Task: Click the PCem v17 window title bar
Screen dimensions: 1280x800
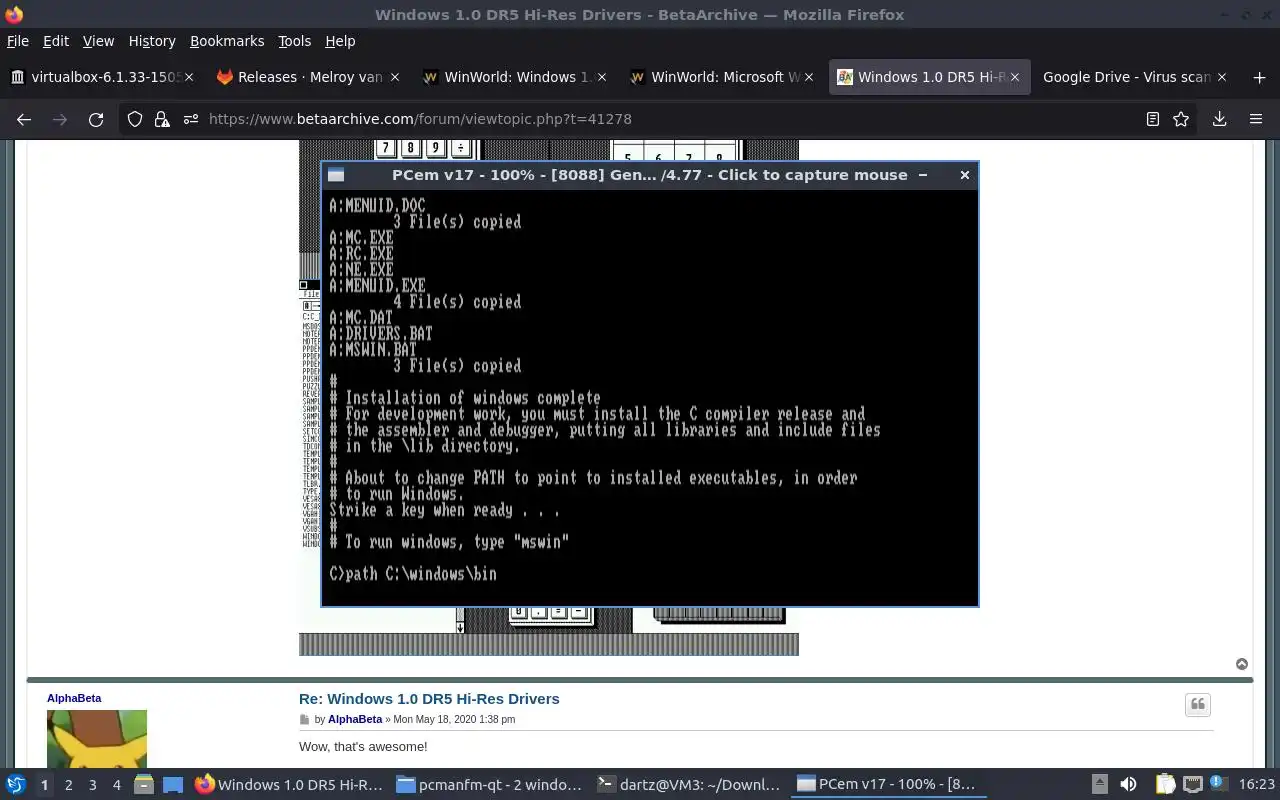Action: click(x=650, y=175)
